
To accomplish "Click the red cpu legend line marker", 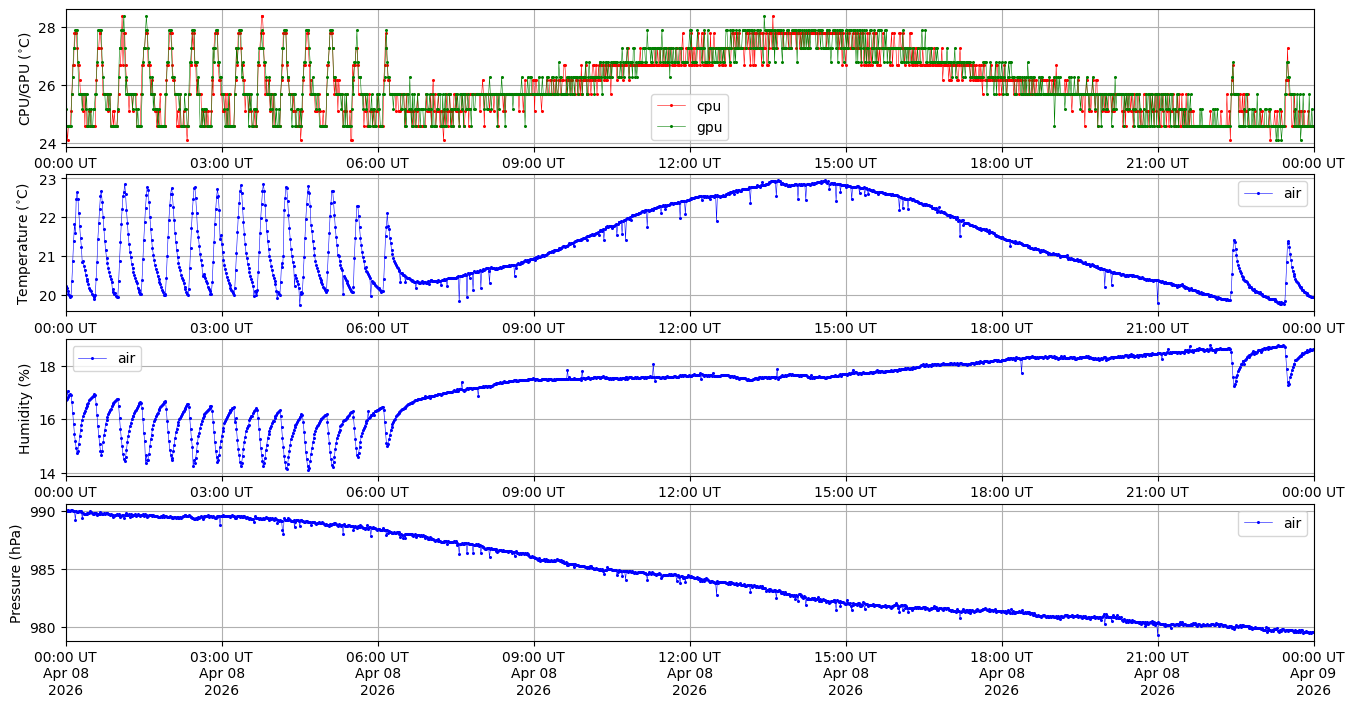I will (x=671, y=106).
